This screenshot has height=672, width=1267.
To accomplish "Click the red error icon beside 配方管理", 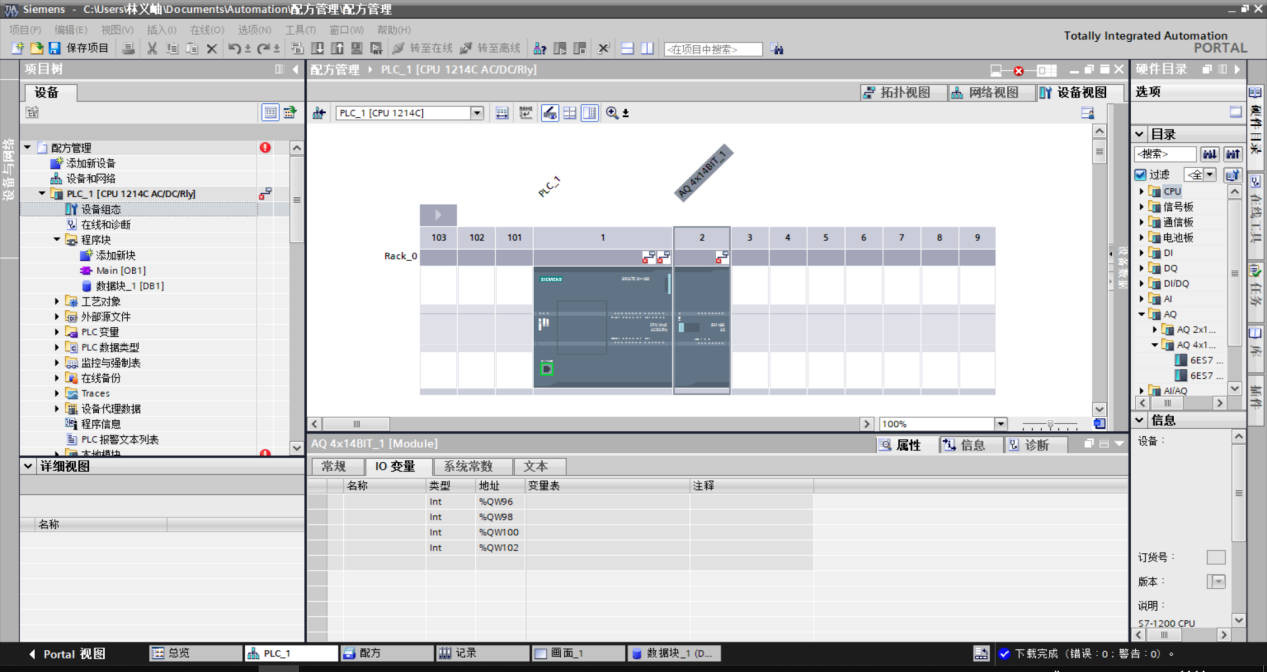I will (x=265, y=147).
